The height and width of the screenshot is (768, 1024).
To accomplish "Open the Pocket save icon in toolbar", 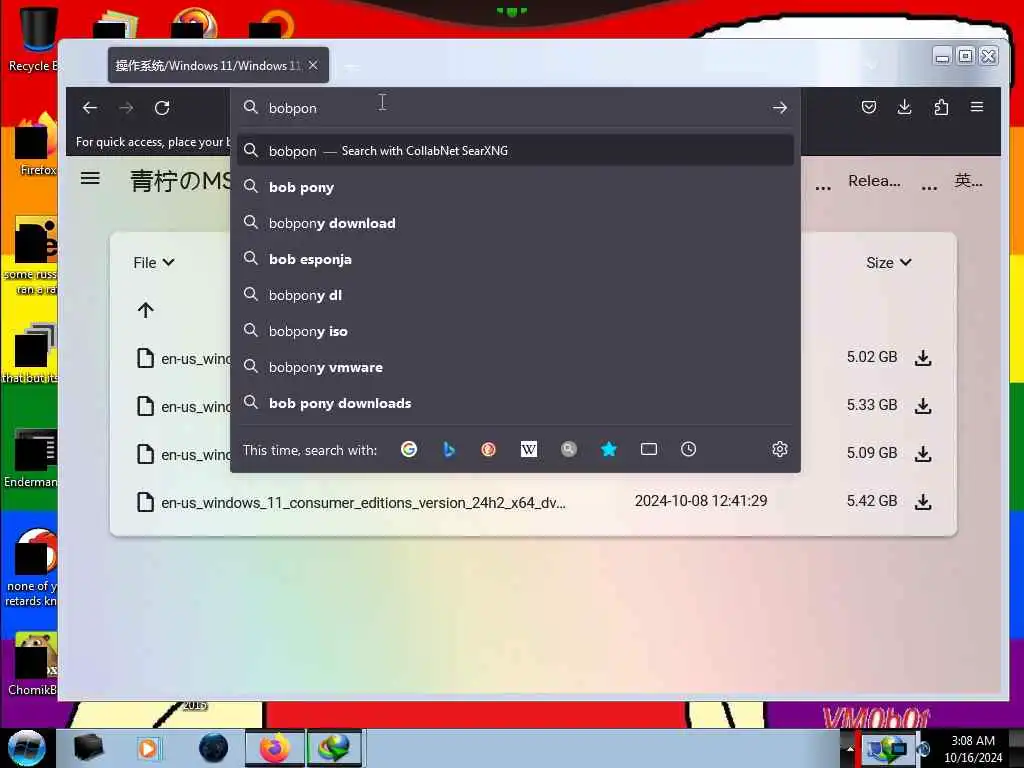I will click(x=869, y=107).
